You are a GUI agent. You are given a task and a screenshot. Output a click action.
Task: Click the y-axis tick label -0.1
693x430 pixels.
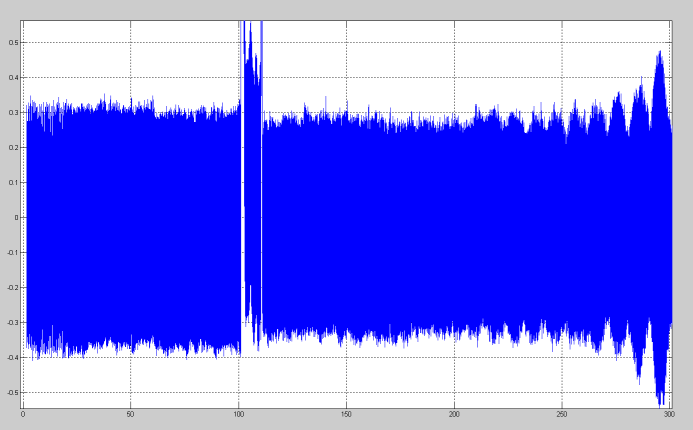(x=12, y=253)
